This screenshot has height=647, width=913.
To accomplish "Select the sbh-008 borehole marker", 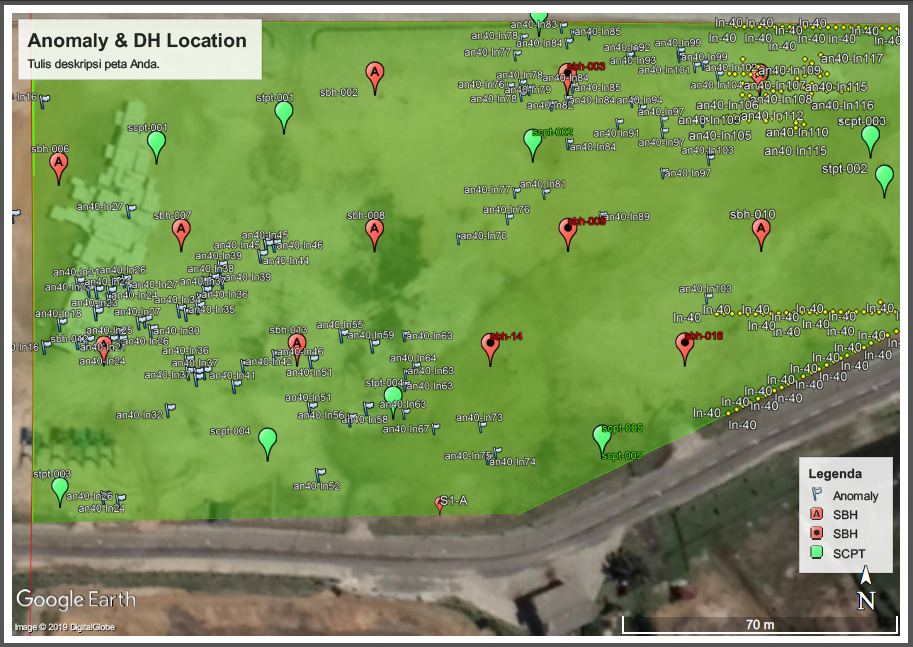I will (x=375, y=232).
